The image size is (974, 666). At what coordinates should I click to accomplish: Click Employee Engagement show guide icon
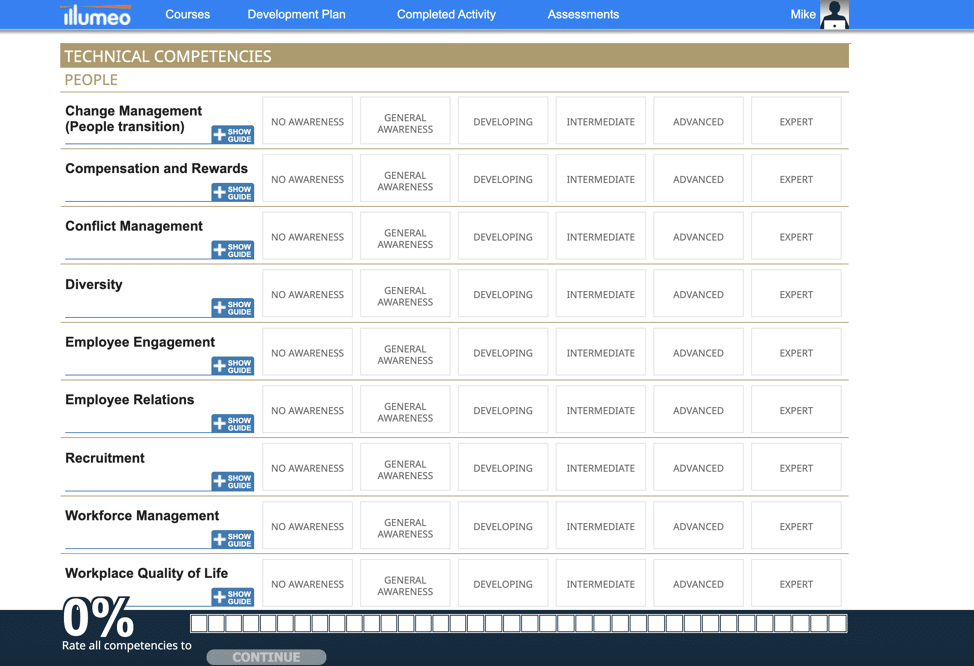pyautogui.click(x=232, y=366)
